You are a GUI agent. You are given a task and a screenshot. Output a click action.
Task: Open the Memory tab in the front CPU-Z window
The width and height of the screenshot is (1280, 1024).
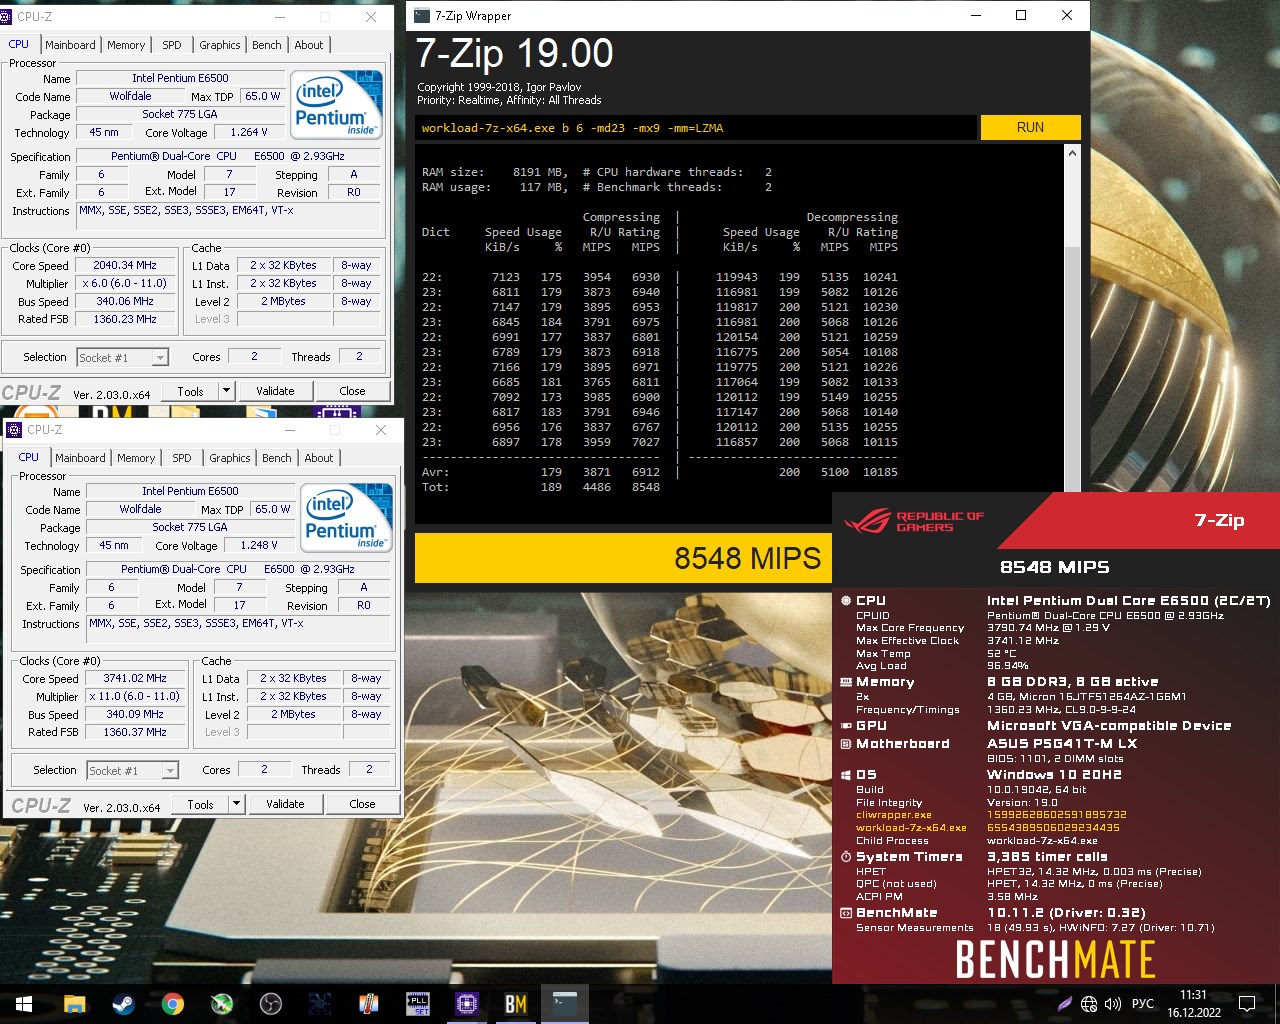point(136,458)
